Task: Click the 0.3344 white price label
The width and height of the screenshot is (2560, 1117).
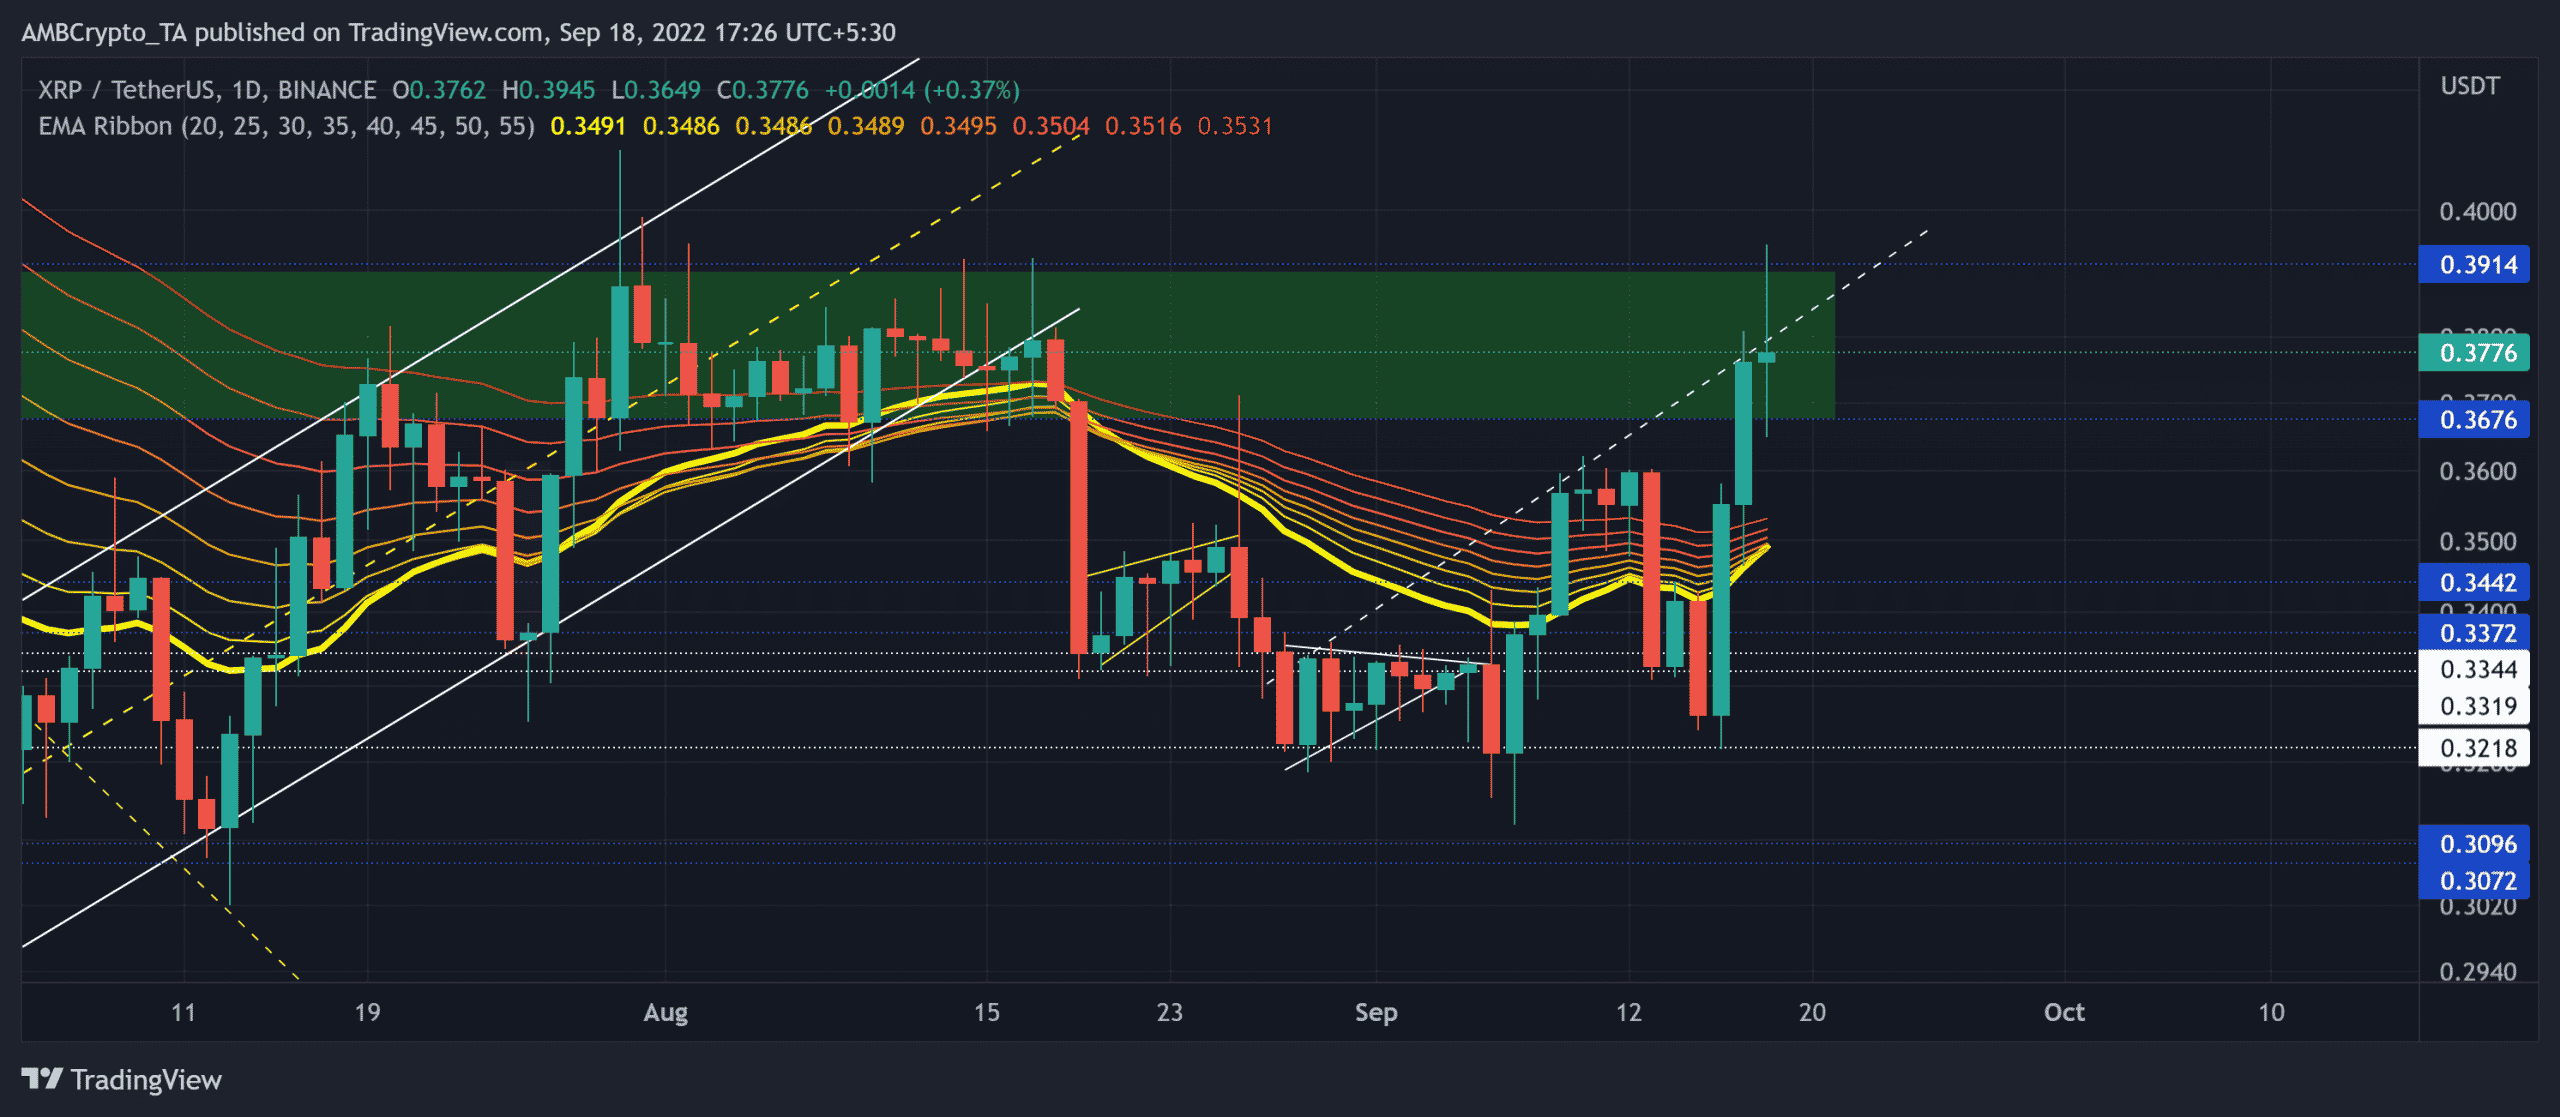Action: (2473, 669)
